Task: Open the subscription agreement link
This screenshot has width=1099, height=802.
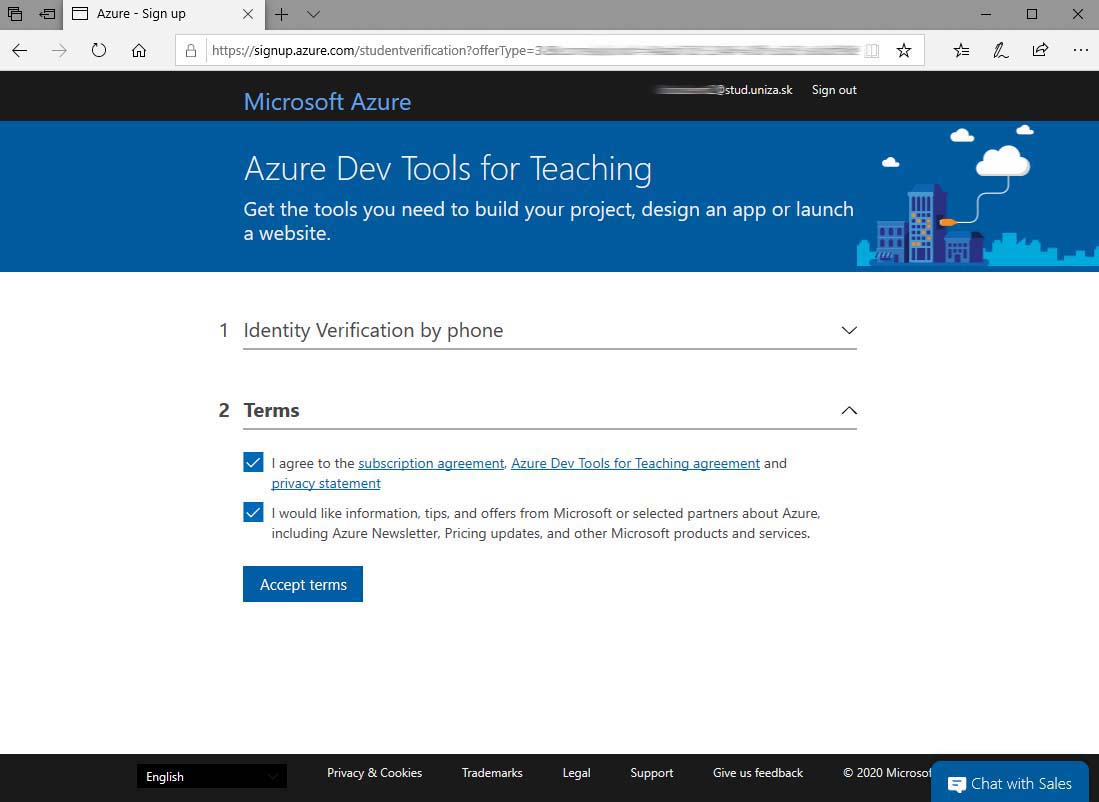Action: tap(431, 463)
